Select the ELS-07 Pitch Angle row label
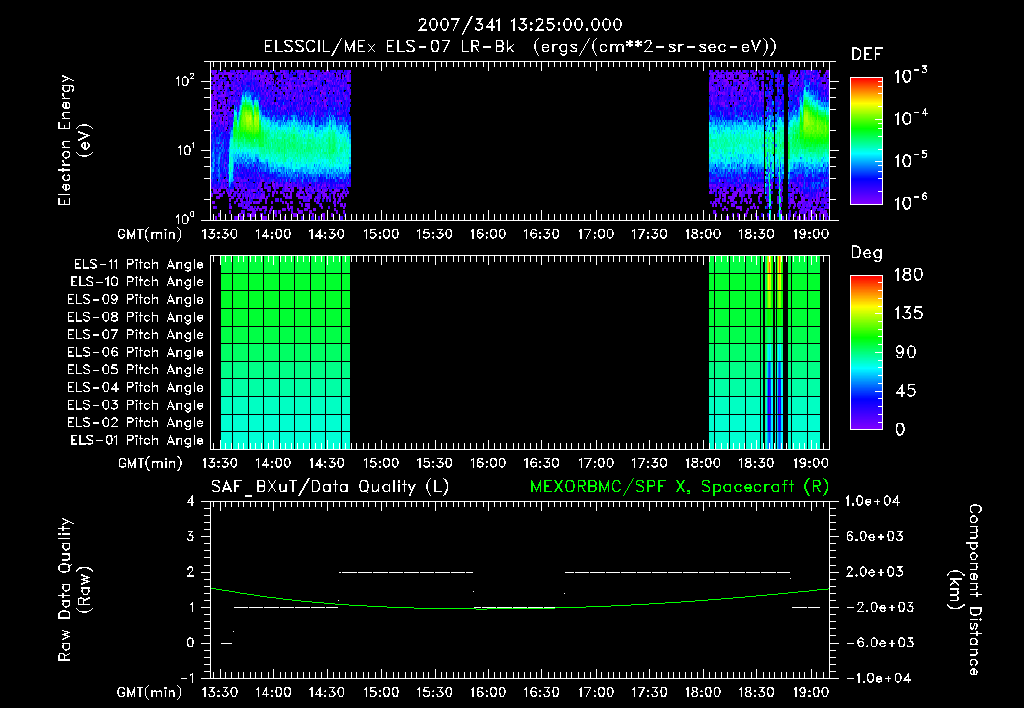Screen dimensions: 1024x708 [x=136, y=334]
